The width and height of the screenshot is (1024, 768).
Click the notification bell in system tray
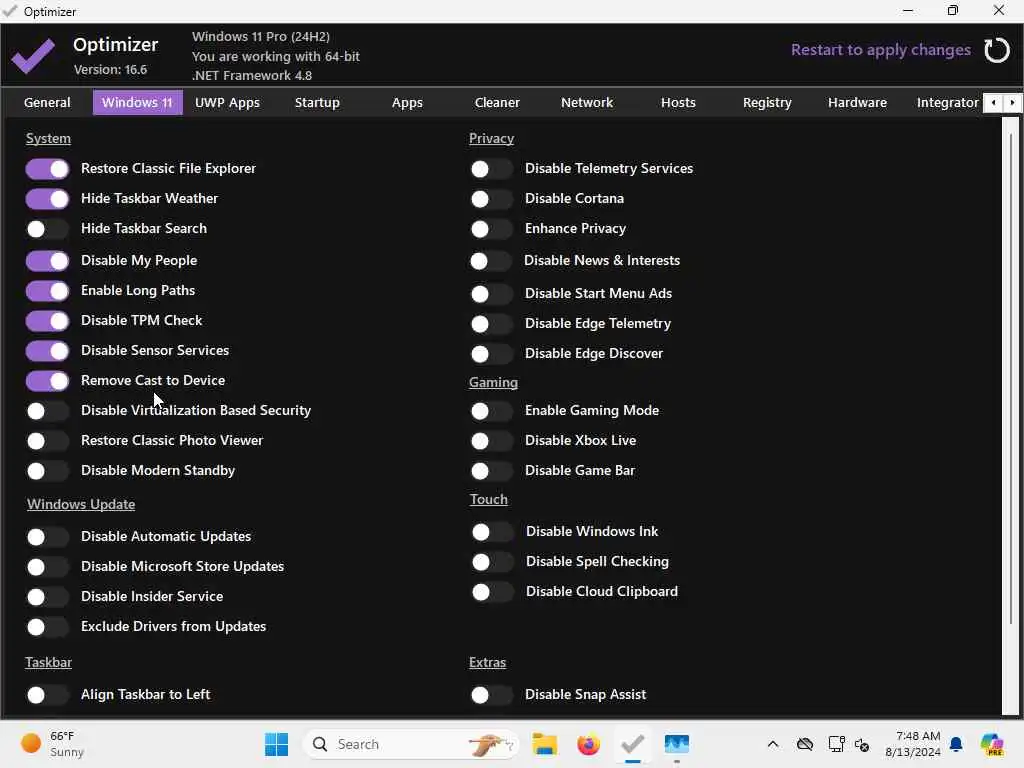point(956,744)
